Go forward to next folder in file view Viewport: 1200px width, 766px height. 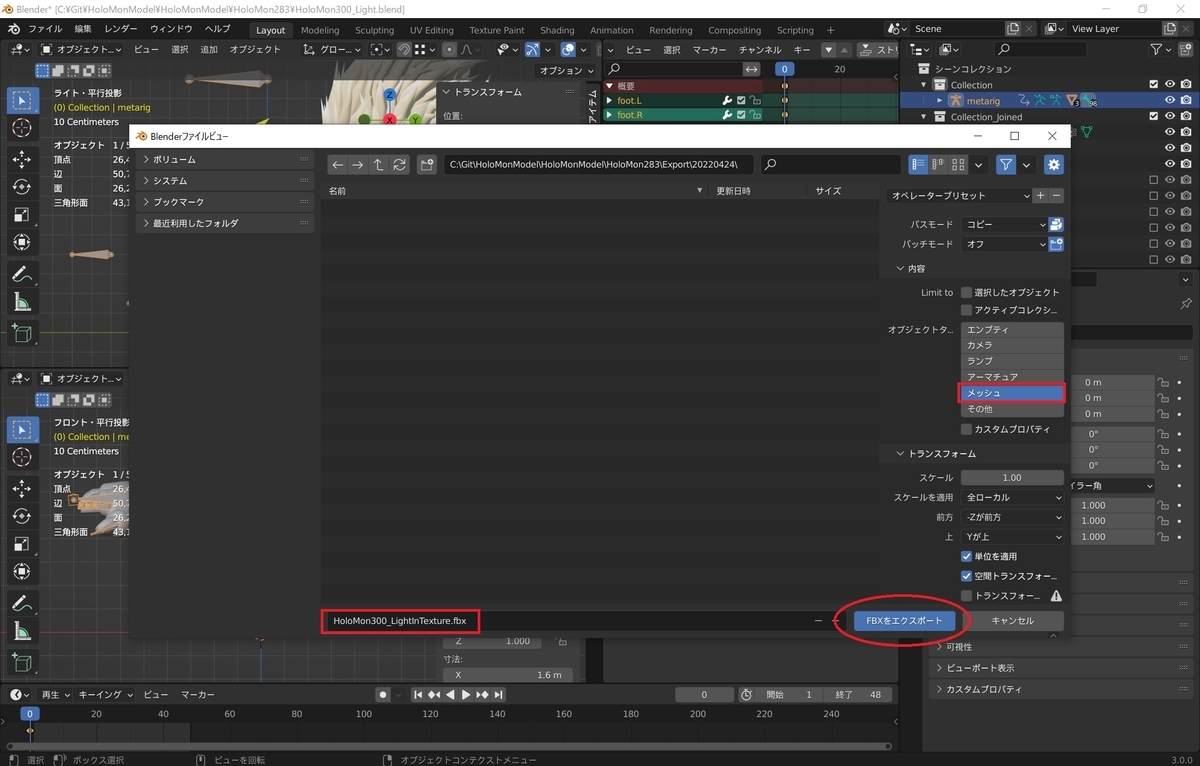click(358, 165)
